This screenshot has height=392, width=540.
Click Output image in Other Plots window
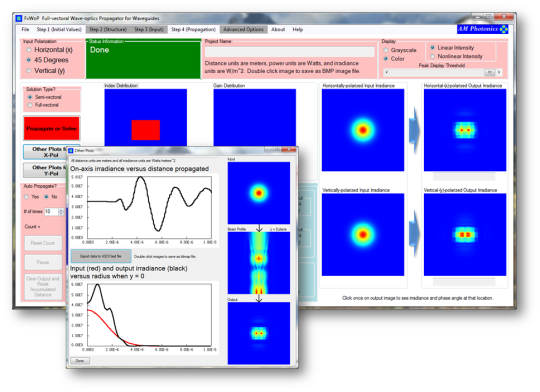(x=259, y=333)
